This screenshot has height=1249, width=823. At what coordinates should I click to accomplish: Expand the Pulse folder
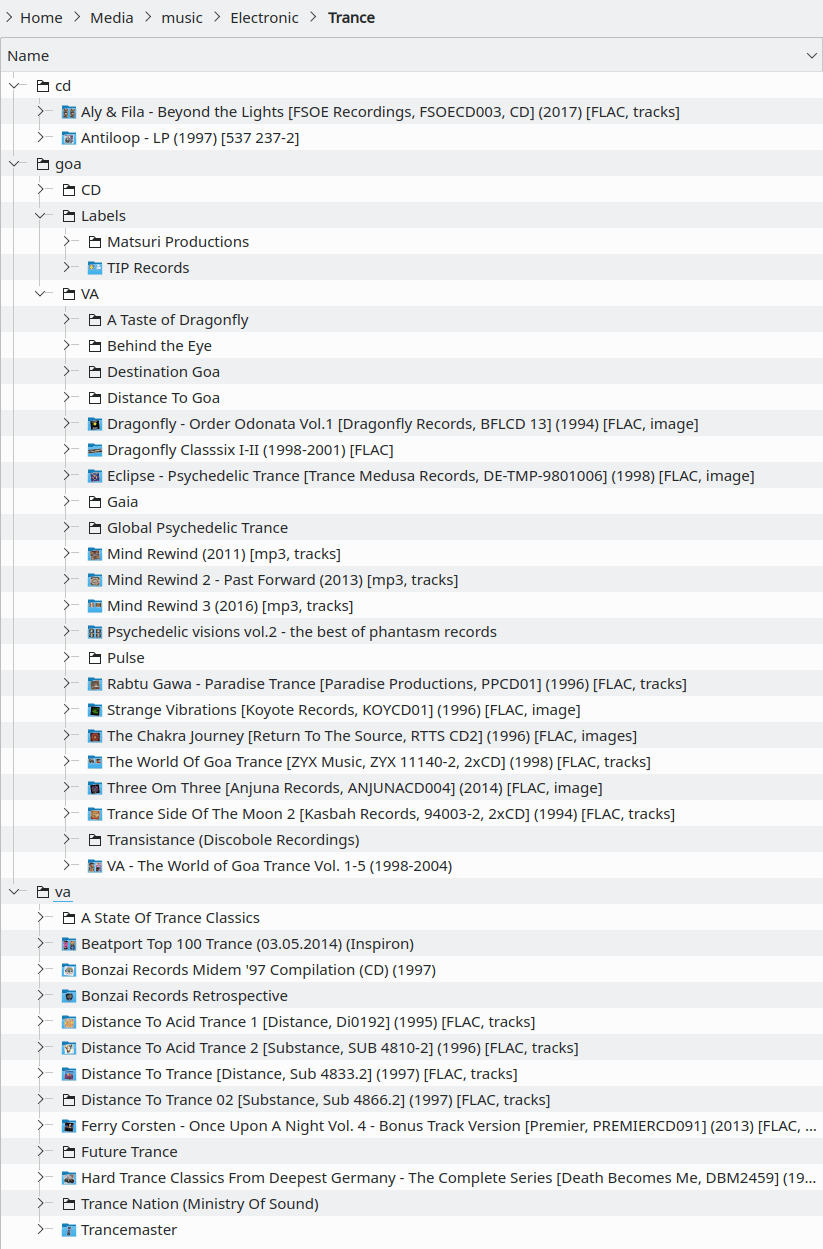tap(66, 658)
